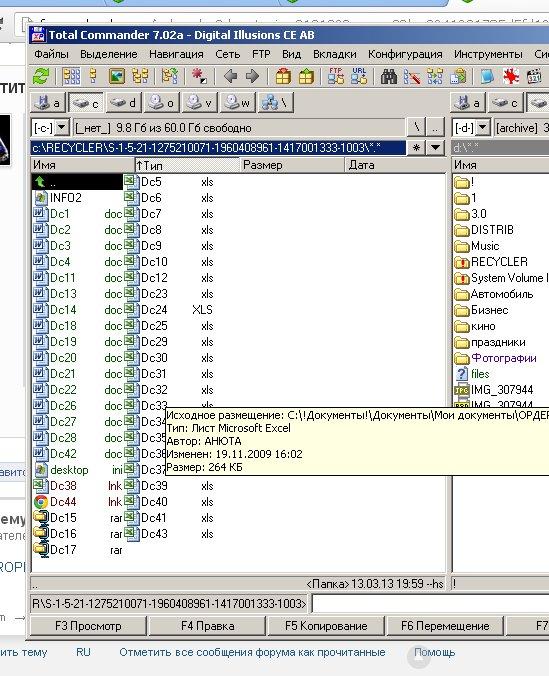Go to root with left backslash button

[416, 128]
